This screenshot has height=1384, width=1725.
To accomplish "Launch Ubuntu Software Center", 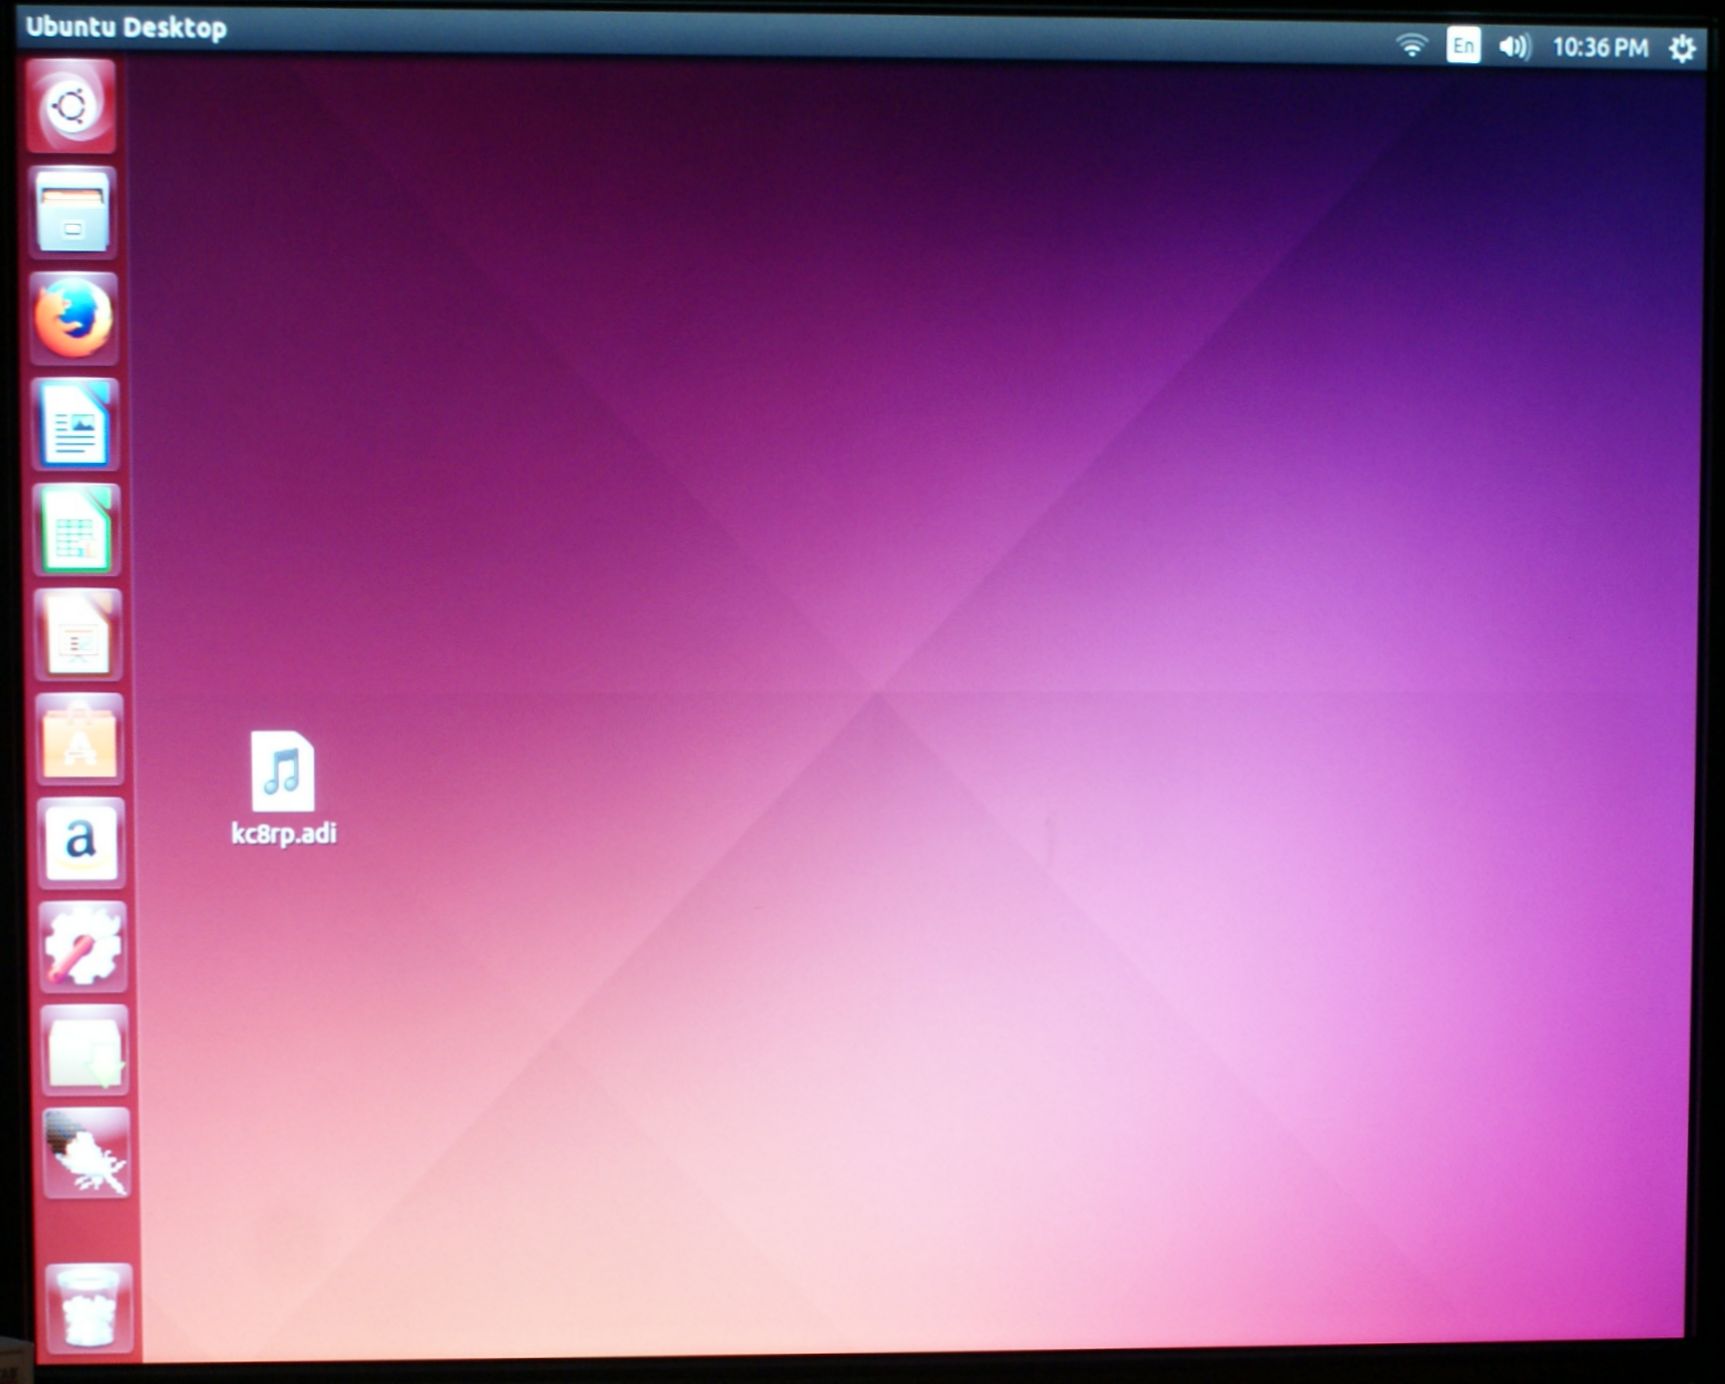I will pyautogui.click(x=80, y=741).
